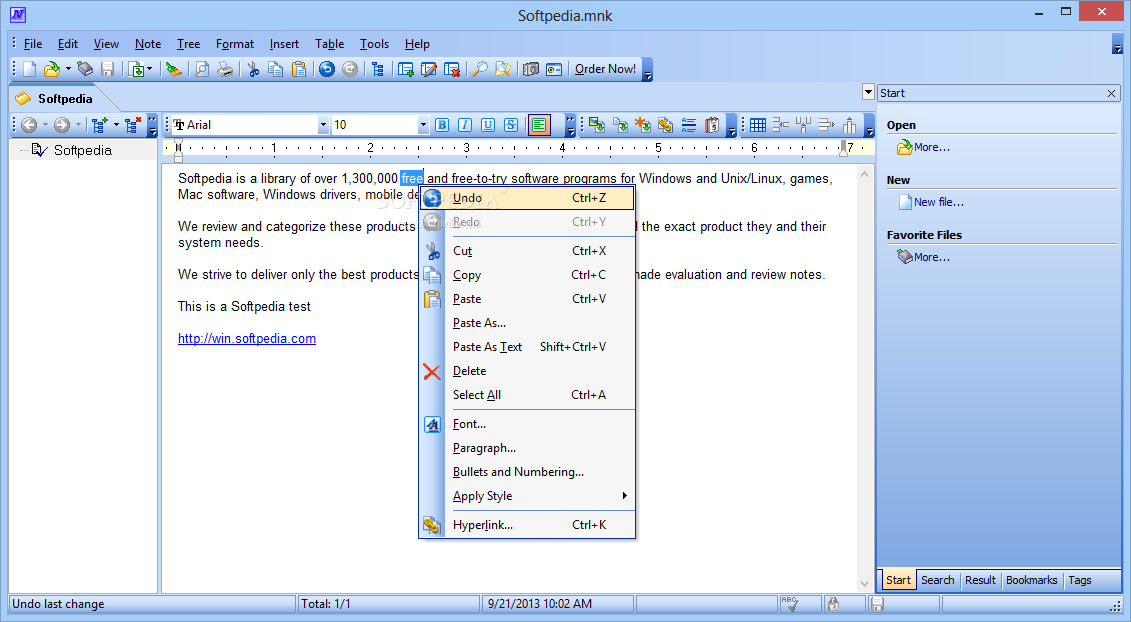The image size is (1131, 622).
Task: Choose Hyperlink... from context menu
Action: [527, 525]
